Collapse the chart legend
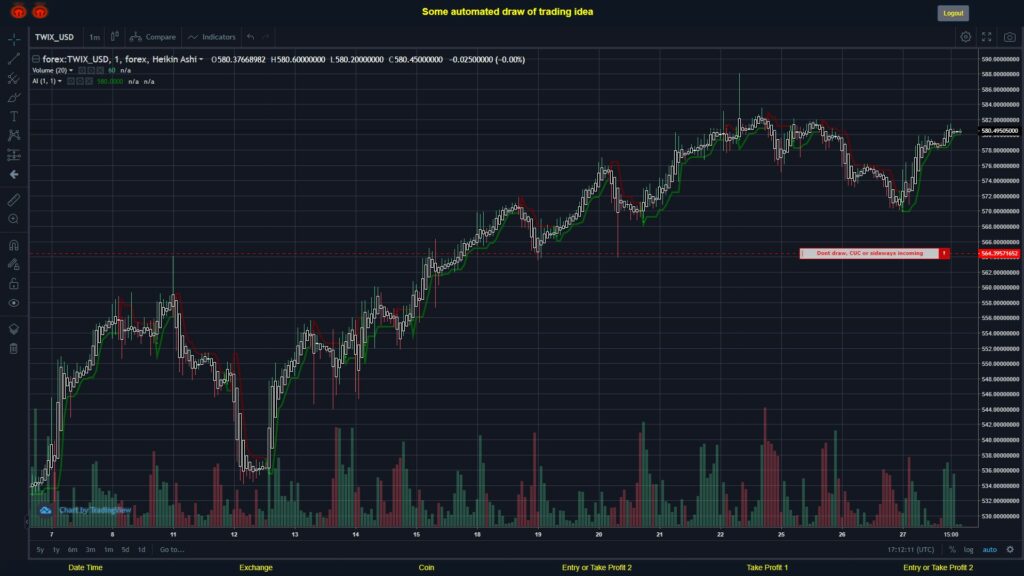The image size is (1024, 576). 36,59
